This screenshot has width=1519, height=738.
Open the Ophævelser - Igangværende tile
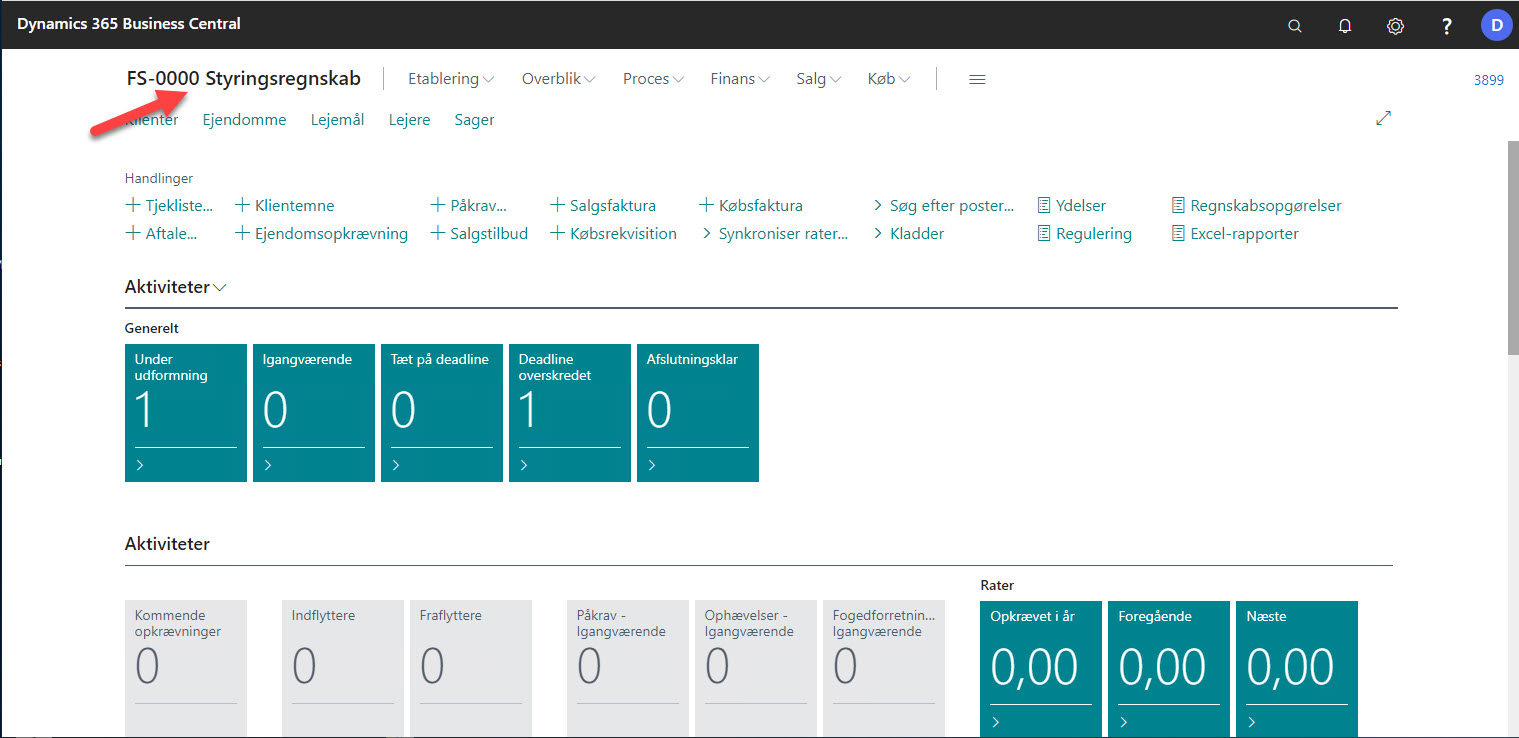click(756, 669)
